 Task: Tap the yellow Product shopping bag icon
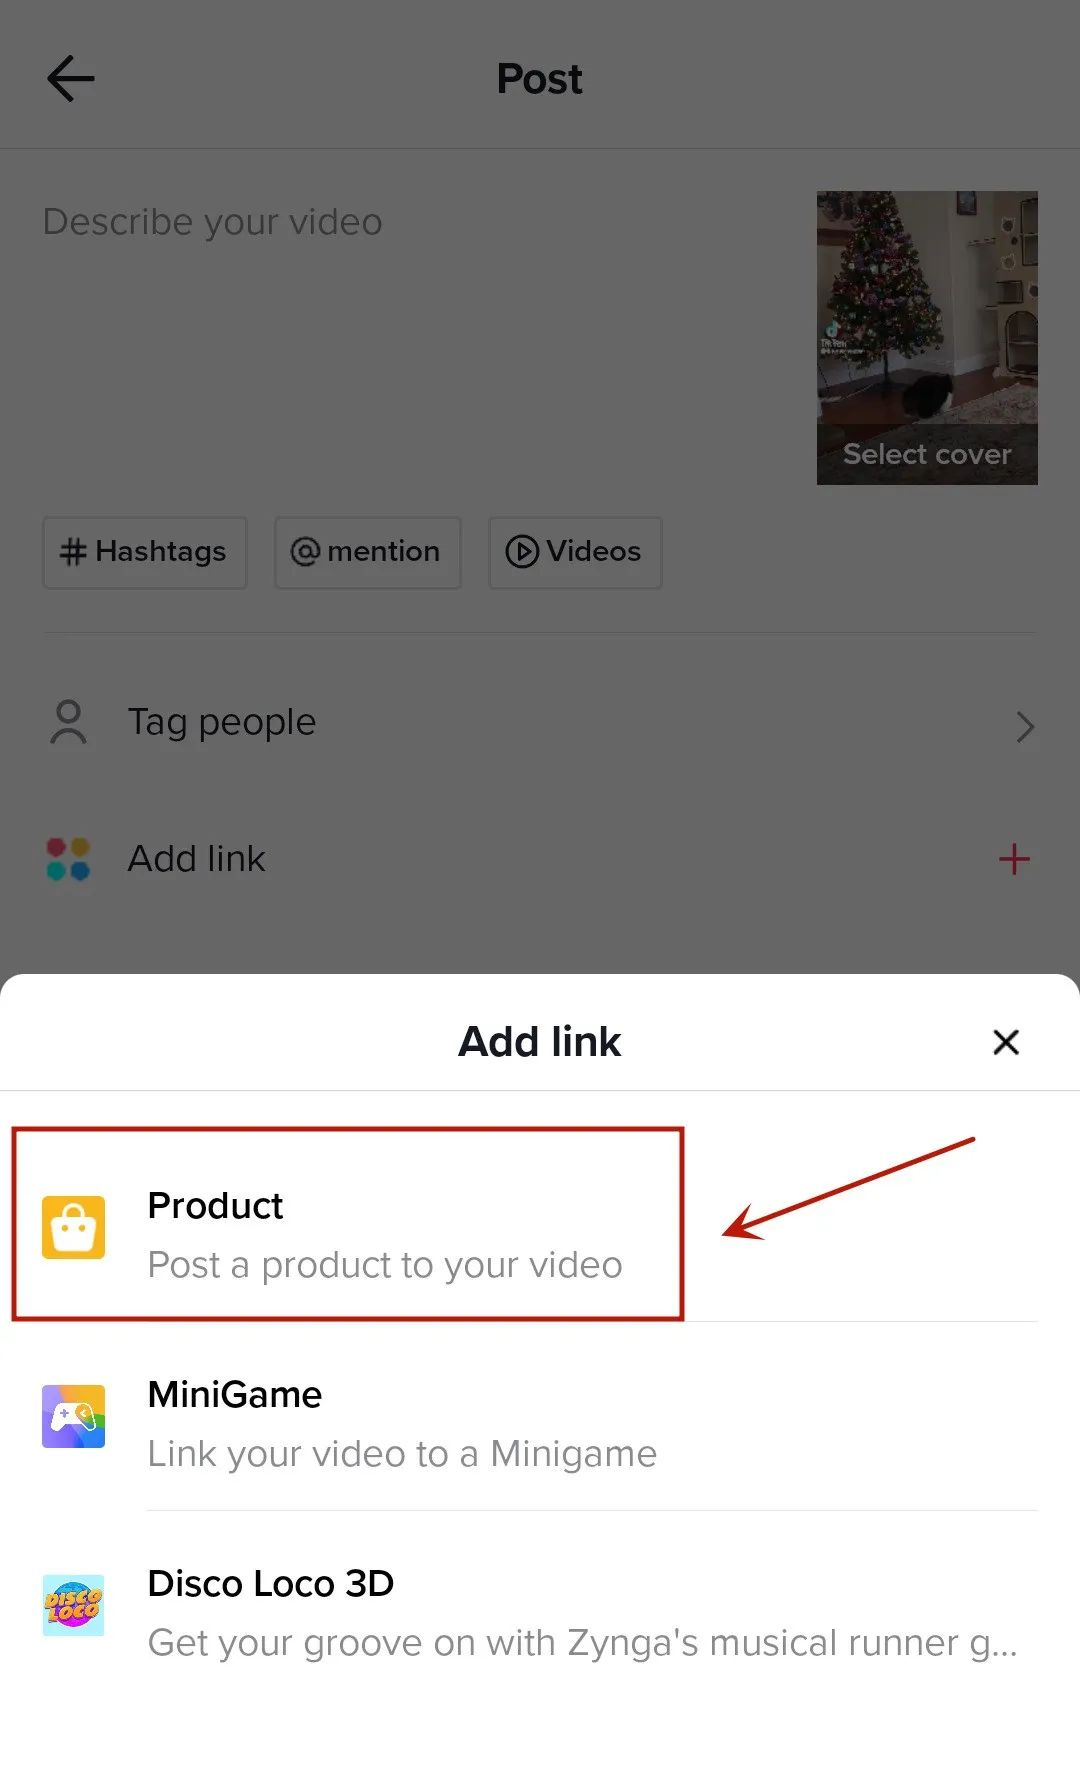[x=73, y=1227]
